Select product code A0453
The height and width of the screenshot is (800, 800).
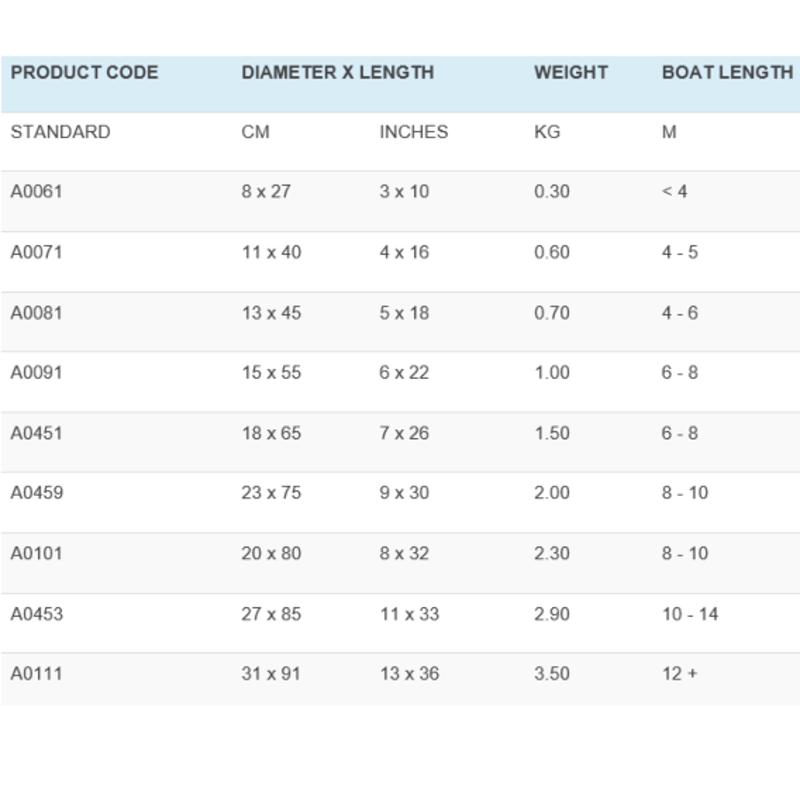[36, 614]
